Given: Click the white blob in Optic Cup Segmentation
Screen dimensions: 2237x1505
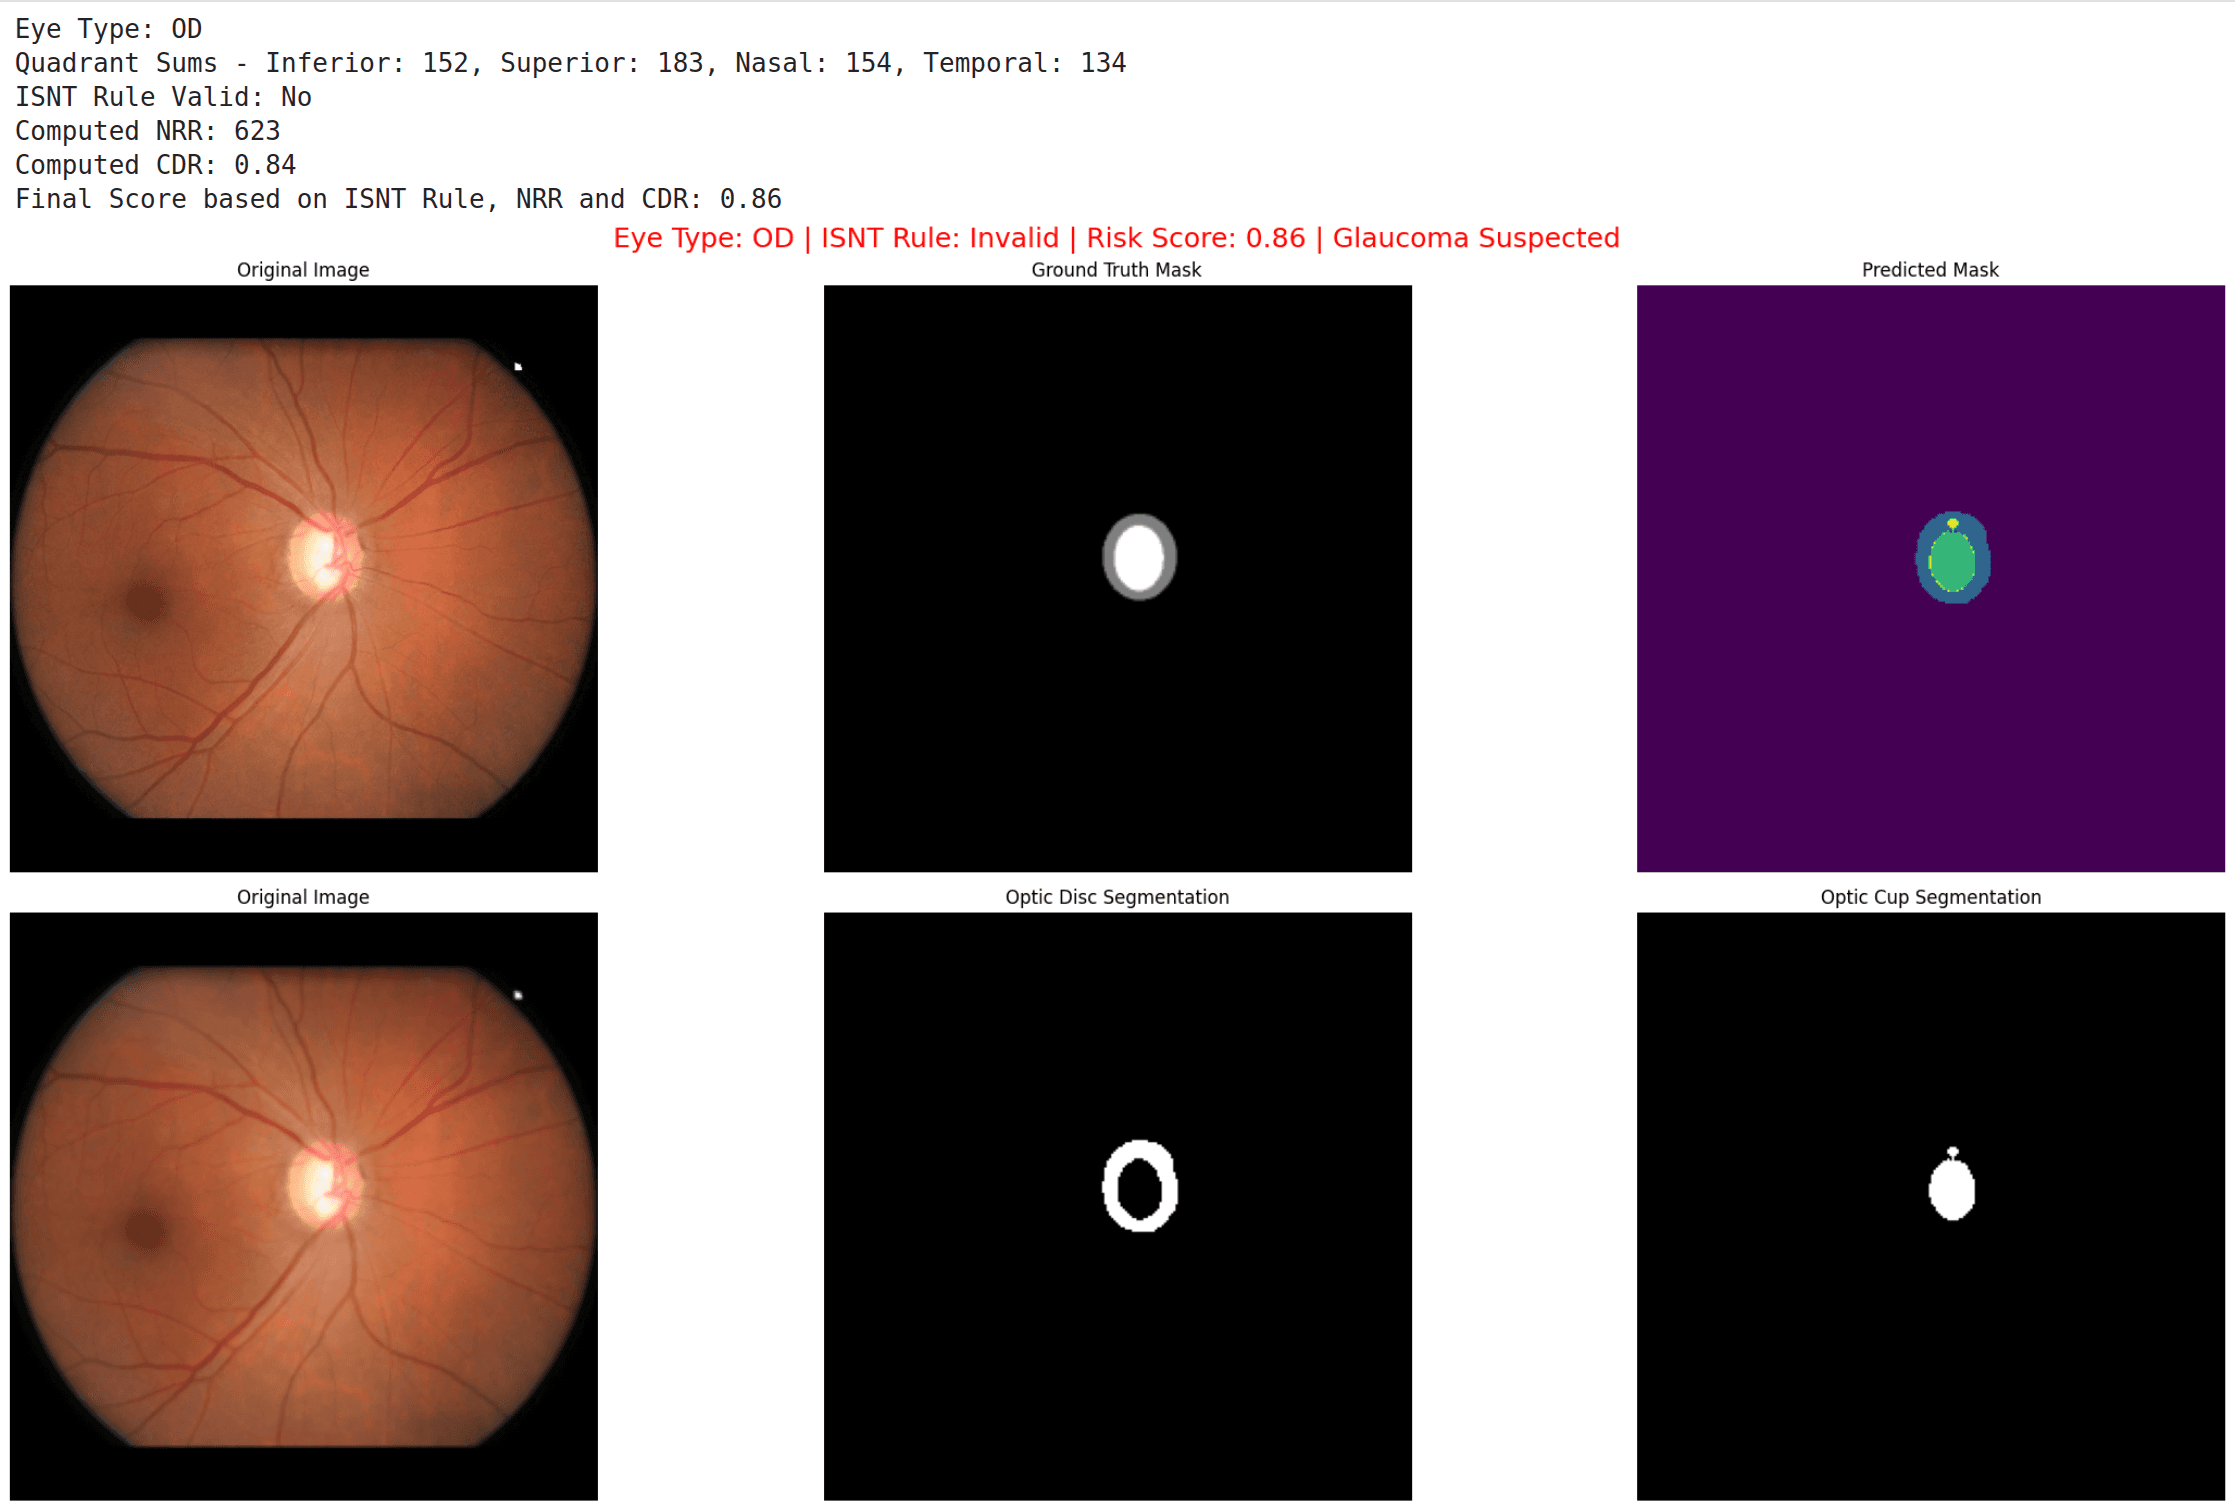Looking at the screenshot, I should [1951, 1190].
